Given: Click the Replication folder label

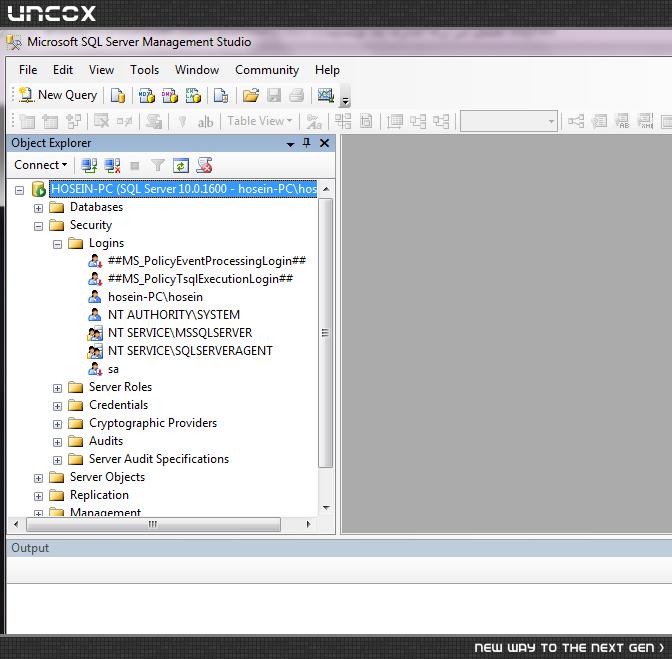Looking at the screenshot, I should 99,495.
